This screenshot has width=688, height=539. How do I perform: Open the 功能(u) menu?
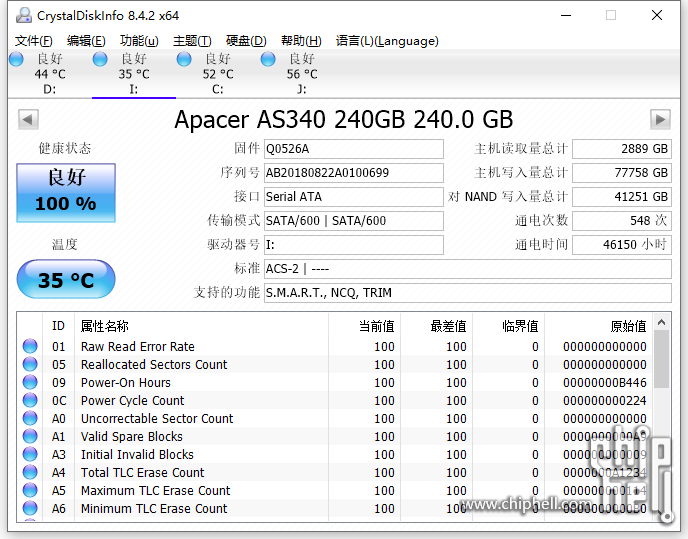[139, 41]
